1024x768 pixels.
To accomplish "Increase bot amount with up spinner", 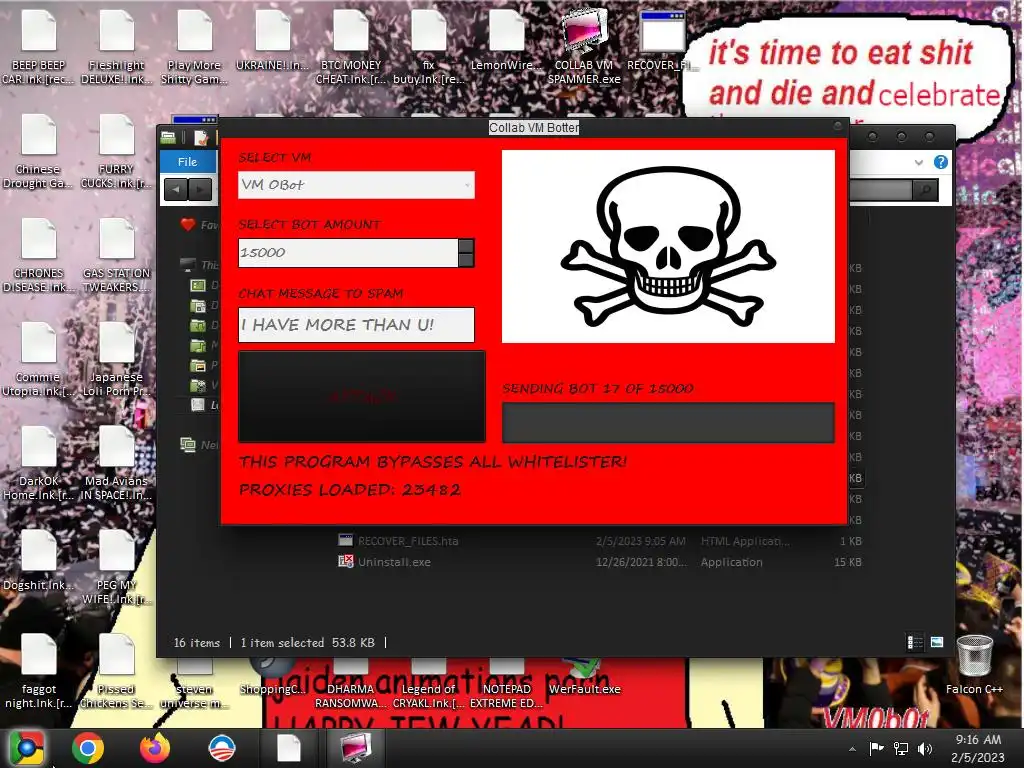I will 466,246.
